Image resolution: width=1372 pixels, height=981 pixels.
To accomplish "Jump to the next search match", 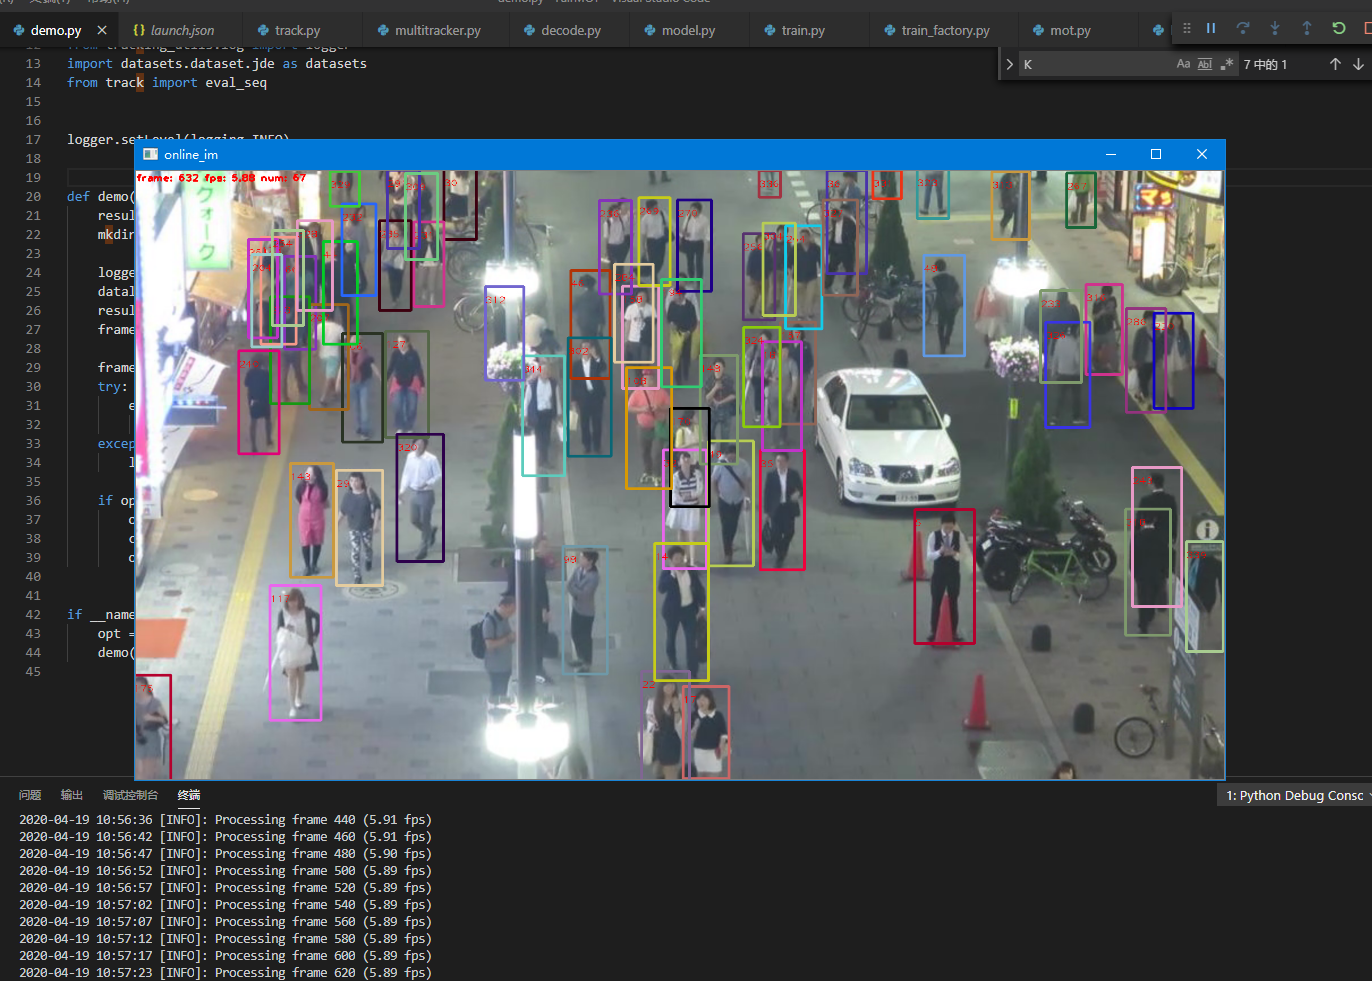I will coord(1359,63).
